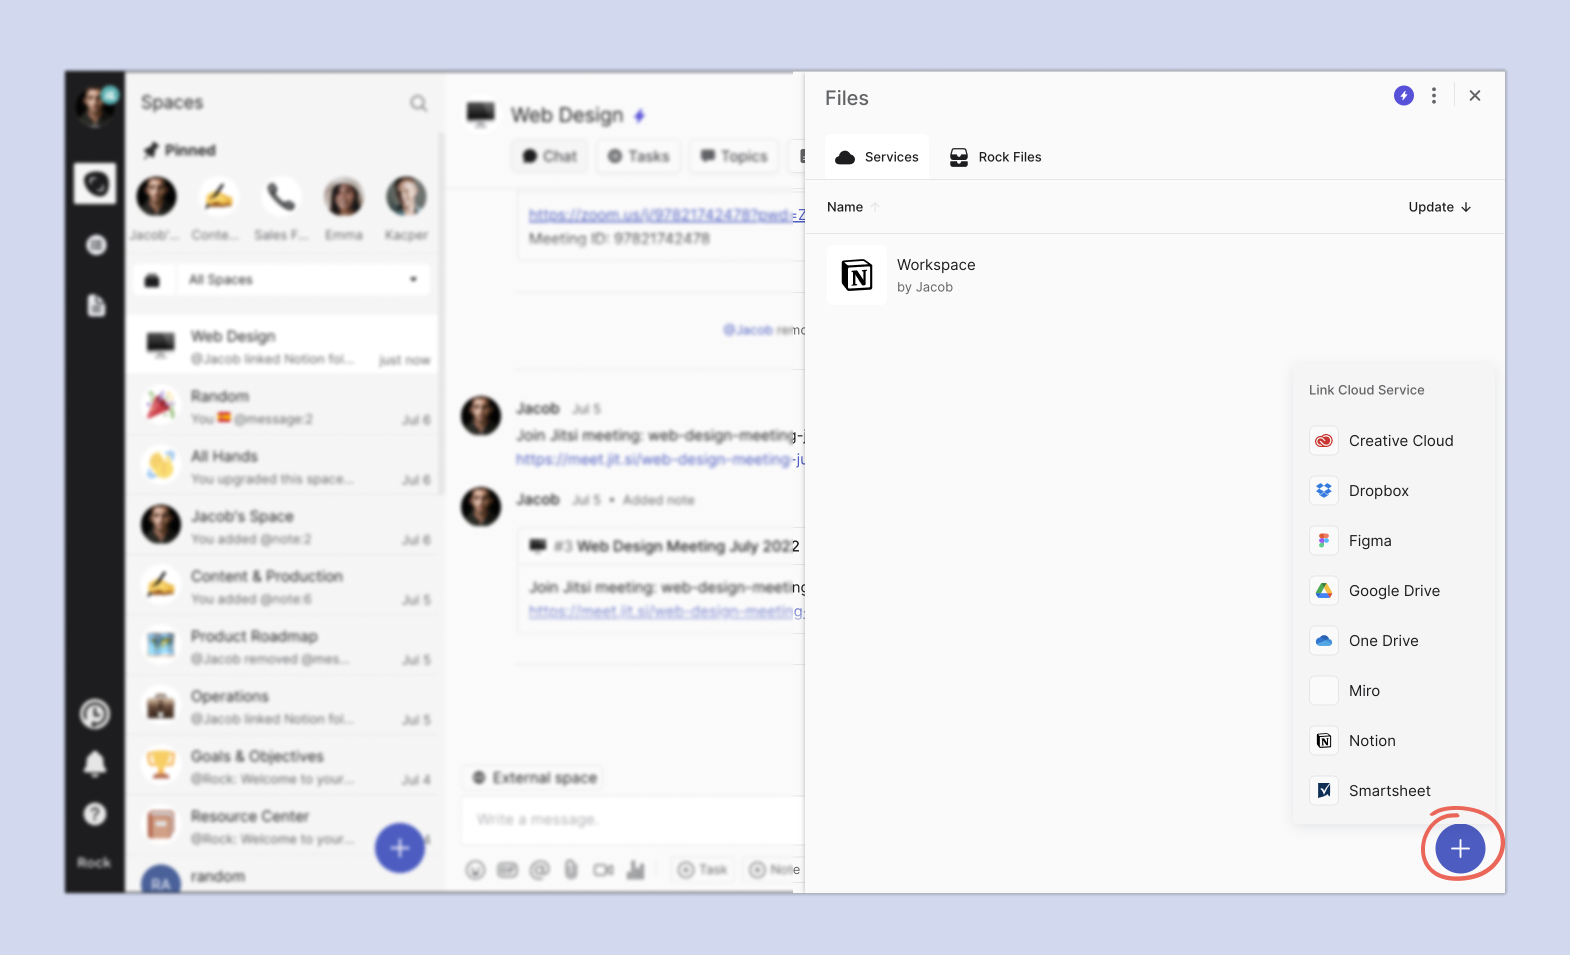Link Smartsheet service
This screenshot has height=955, width=1570.
pyautogui.click(x=1388, y=791)
